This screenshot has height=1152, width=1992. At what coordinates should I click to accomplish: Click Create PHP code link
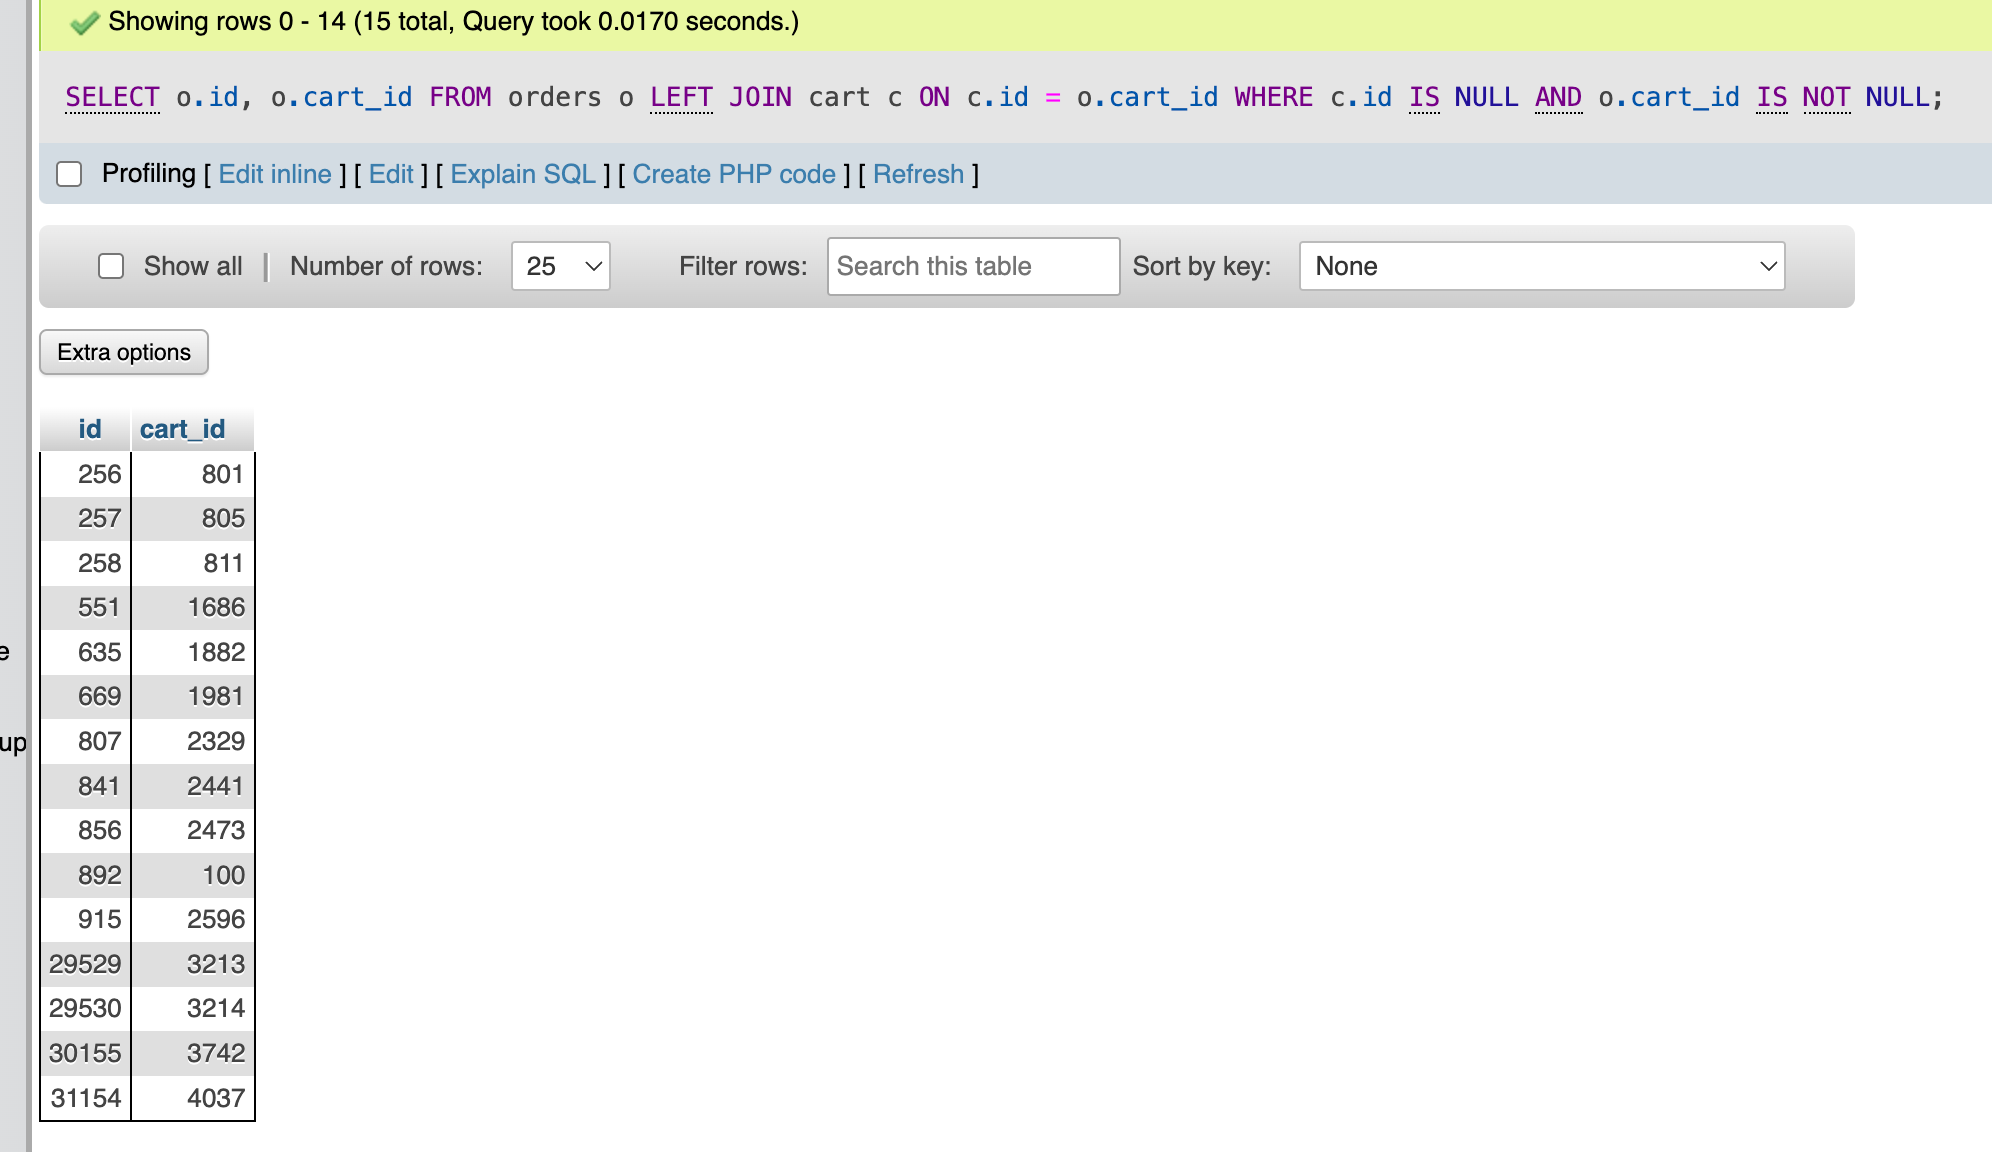(734, 174)
